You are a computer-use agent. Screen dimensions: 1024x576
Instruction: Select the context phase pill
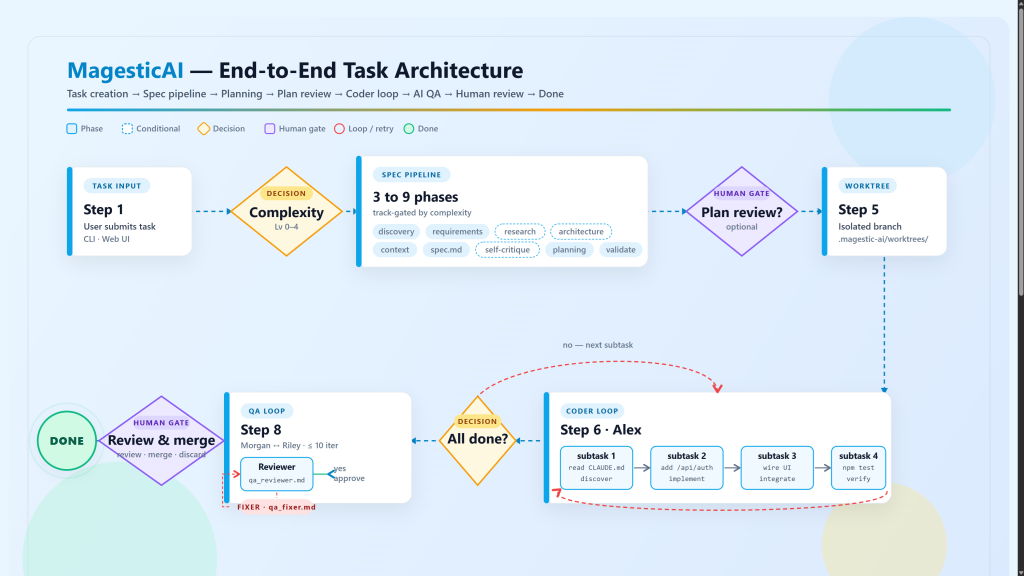(394, 249)
